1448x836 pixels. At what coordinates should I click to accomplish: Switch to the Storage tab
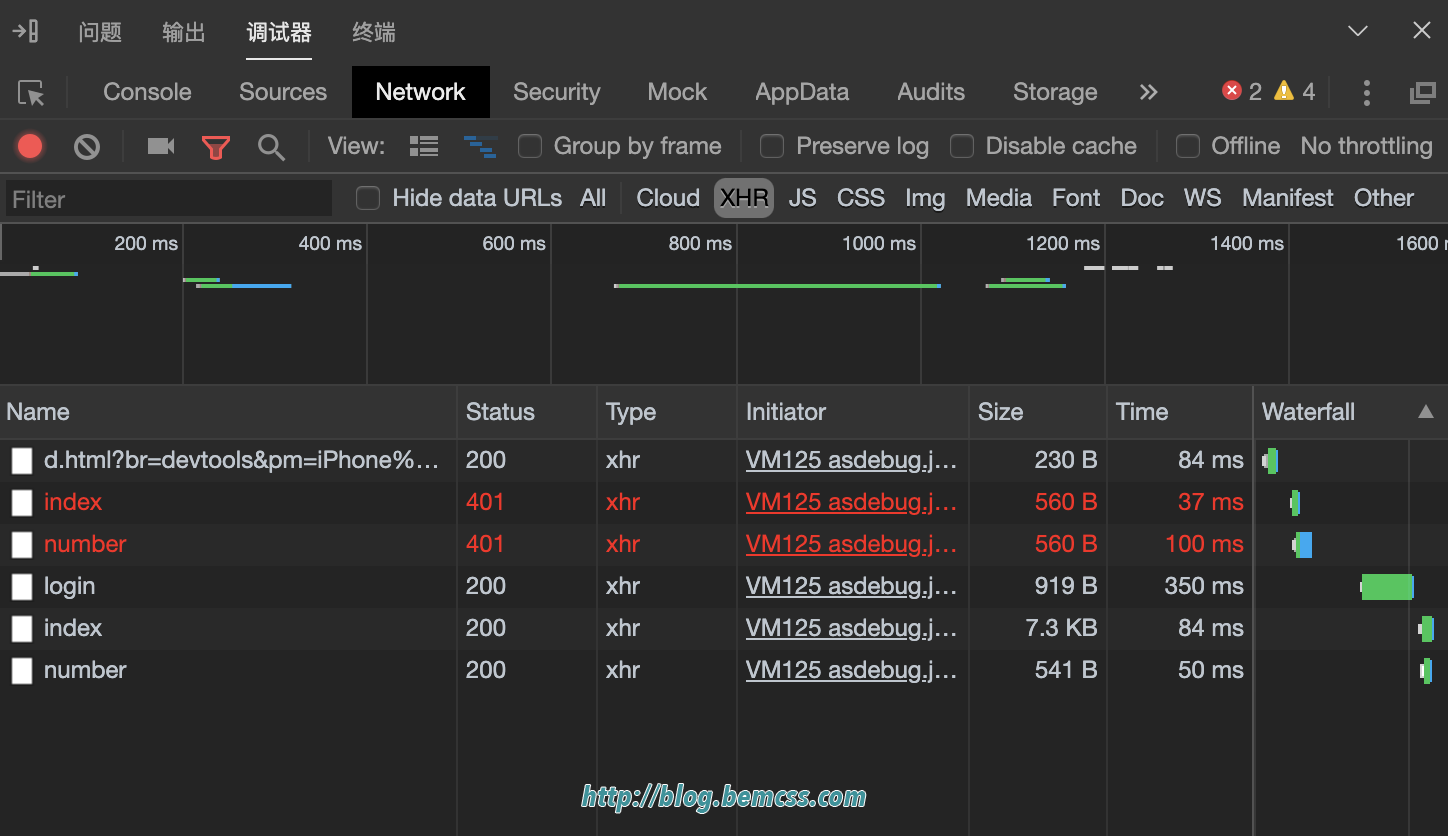point(1055,92)
